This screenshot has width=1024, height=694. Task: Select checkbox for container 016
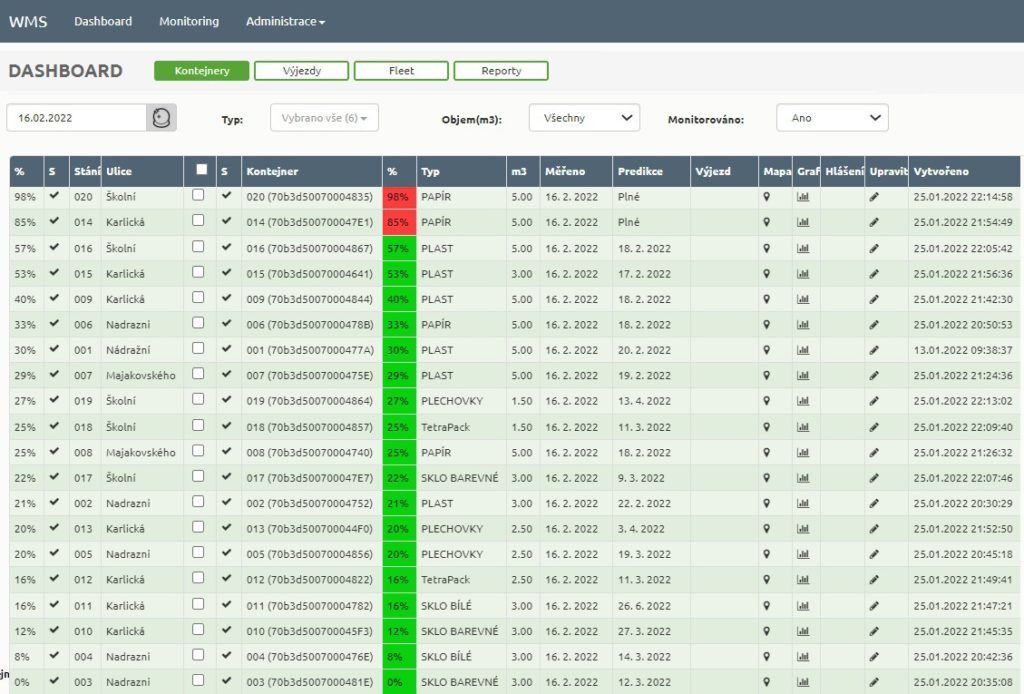(x=198, y=246)
